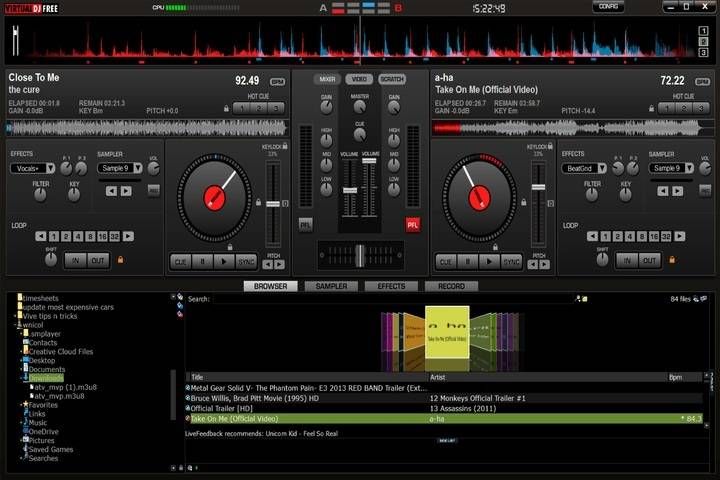Switch center panel to MIXER
The width and height of the screenshot is (720, 480).
coord(327,79)
